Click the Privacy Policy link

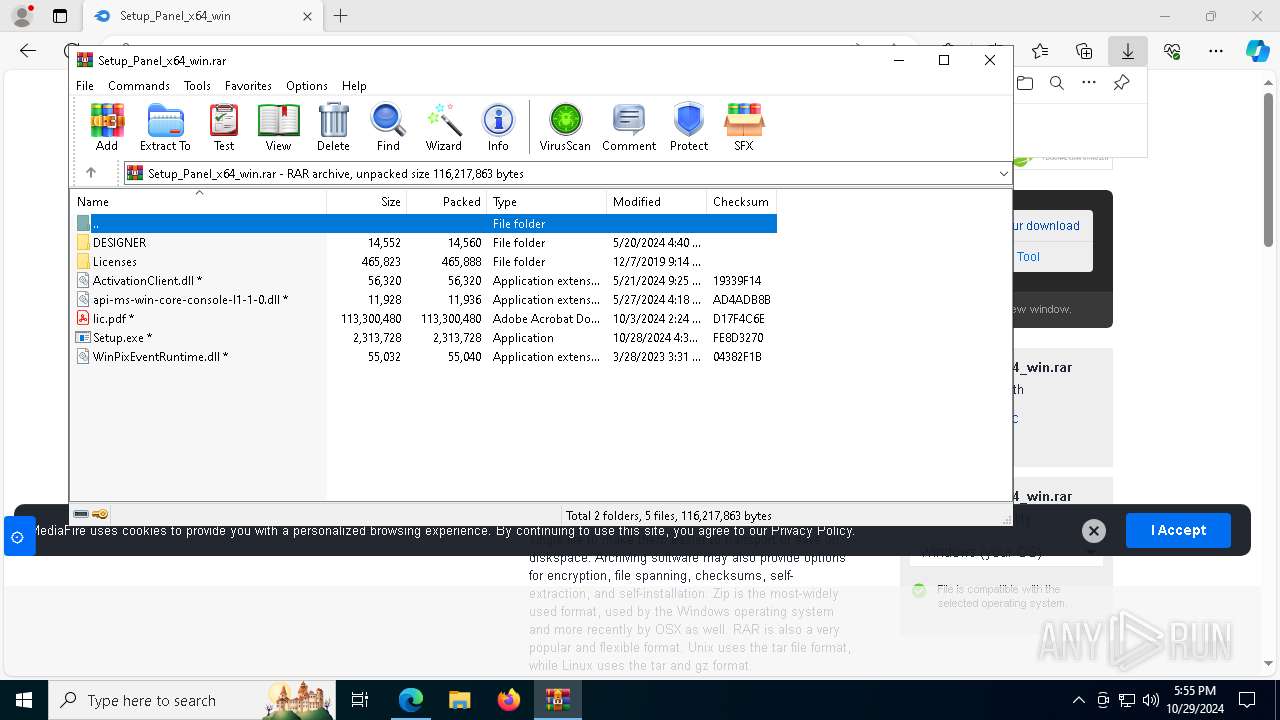(x=812, y=531)
